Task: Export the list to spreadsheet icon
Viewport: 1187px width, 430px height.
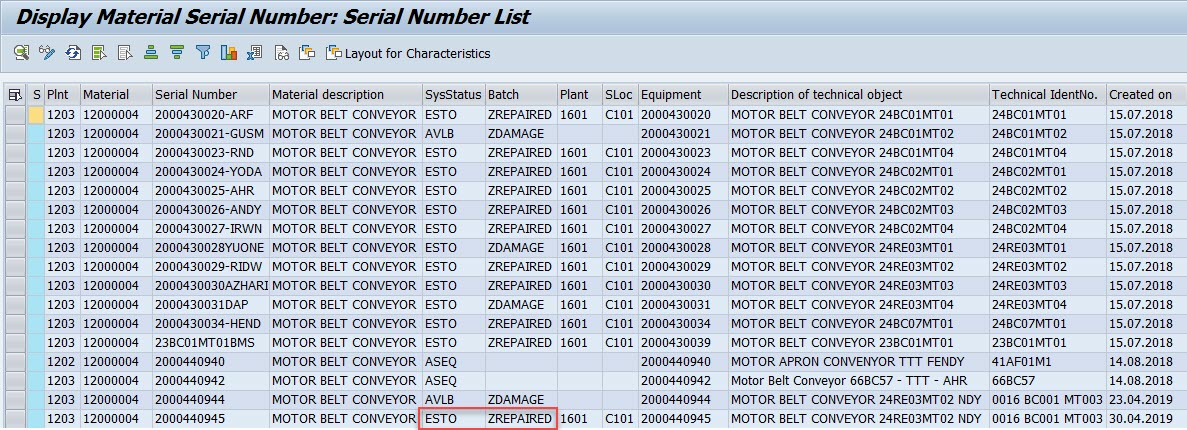Action: pyautogui.click(x=255, y=53)
